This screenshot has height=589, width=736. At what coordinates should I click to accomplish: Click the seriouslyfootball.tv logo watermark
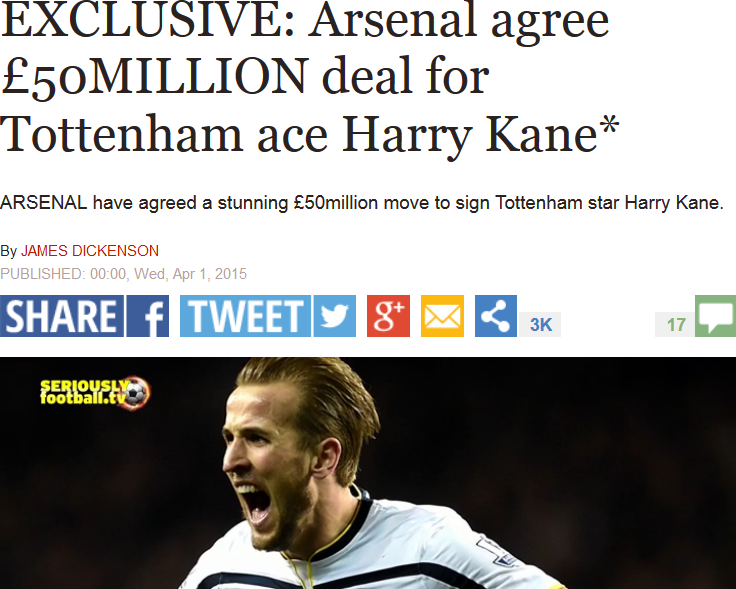[x=95, y=392]
